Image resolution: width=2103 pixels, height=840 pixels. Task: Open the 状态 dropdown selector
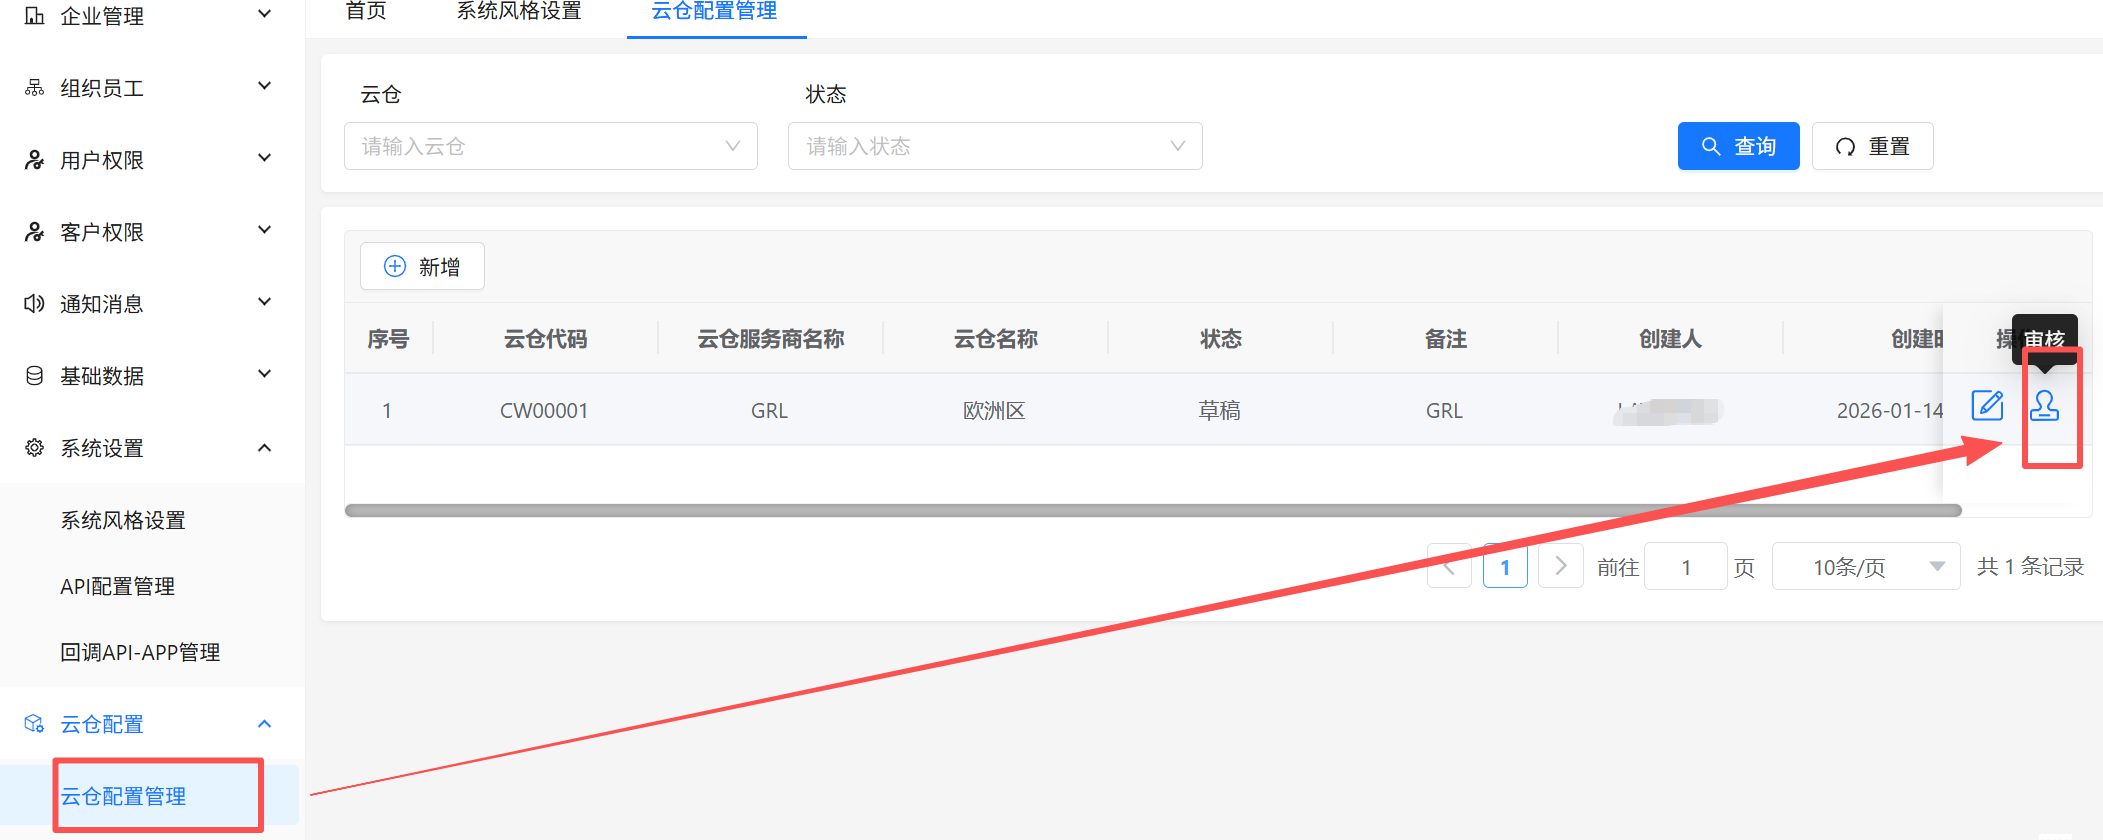(x=994, y=146)
